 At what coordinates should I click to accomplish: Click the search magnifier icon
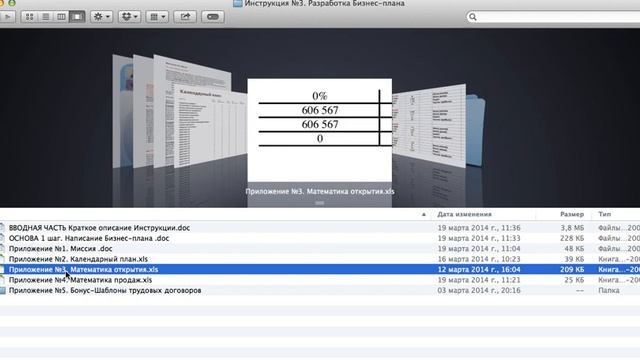pos(473,17)
